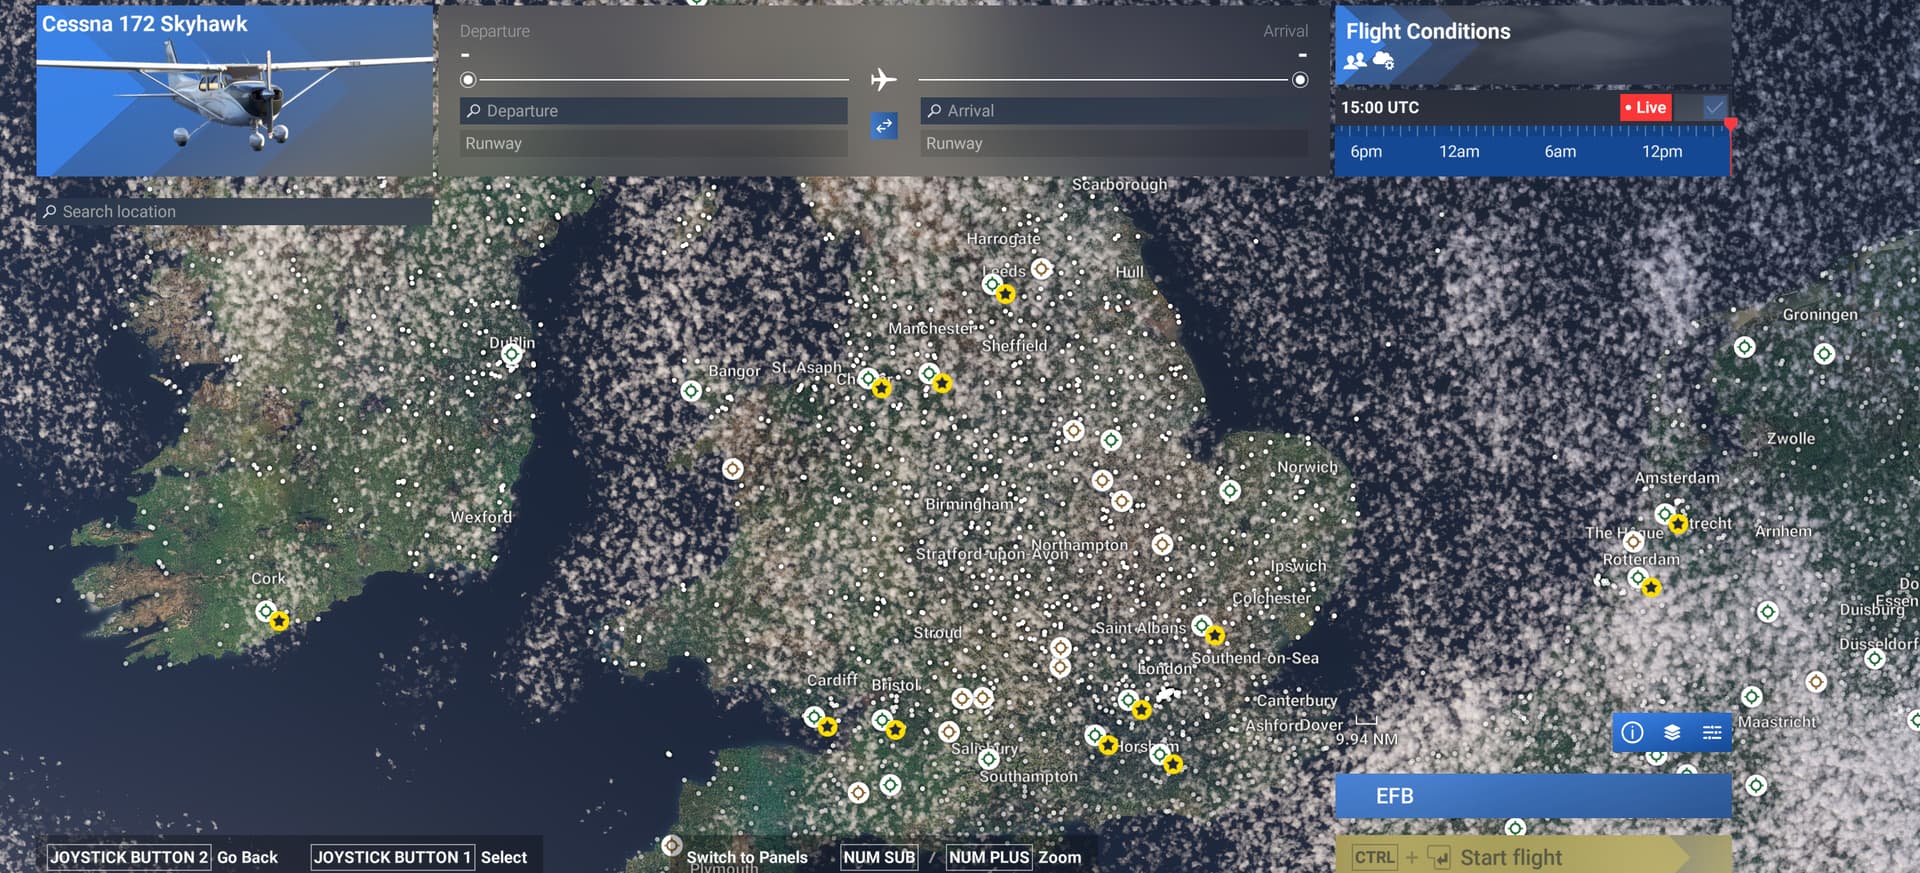Viewport: 1920px width, 873px height.
Task: Click the weather settings cloud icon
Action: pos(1384,61)
